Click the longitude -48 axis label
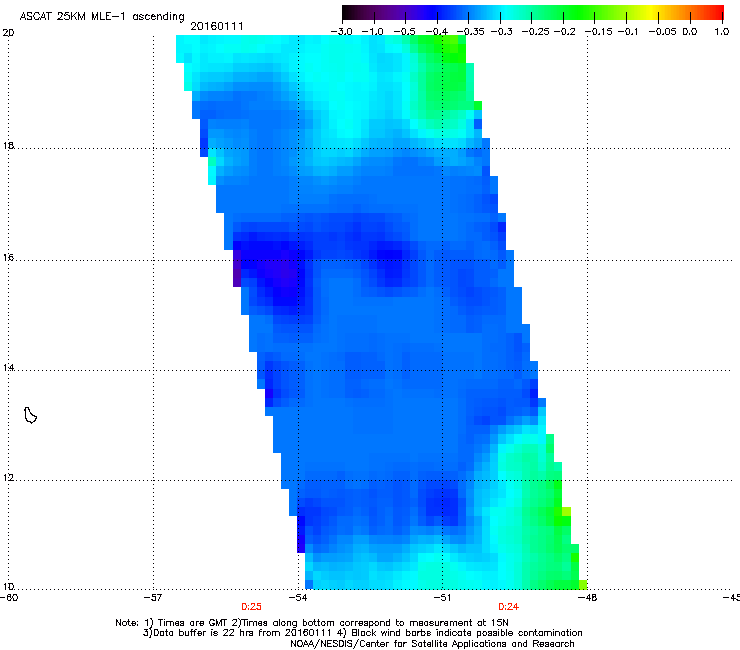The image size is (740, 650). (x=588, y=598)
